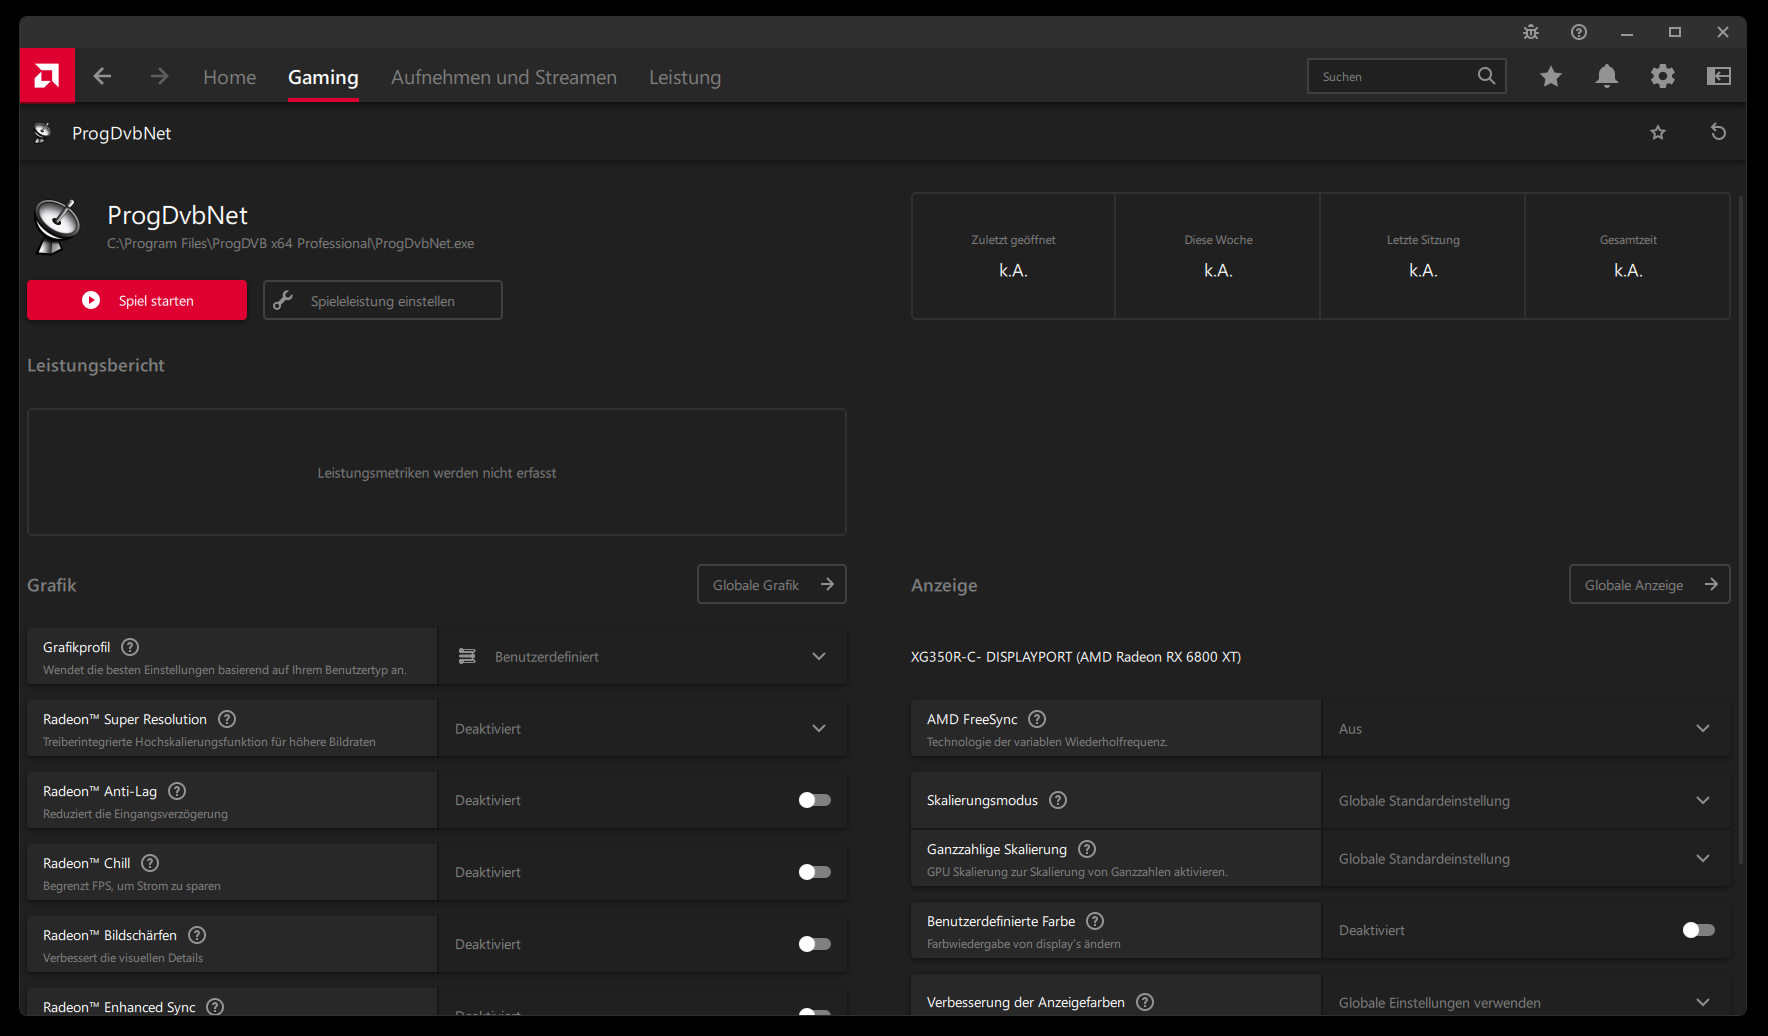The height and width of the screenshot is (1036, 1768).
Task: Expand Radeon Super Resolution dropdown
Action: tap(642, 728)
